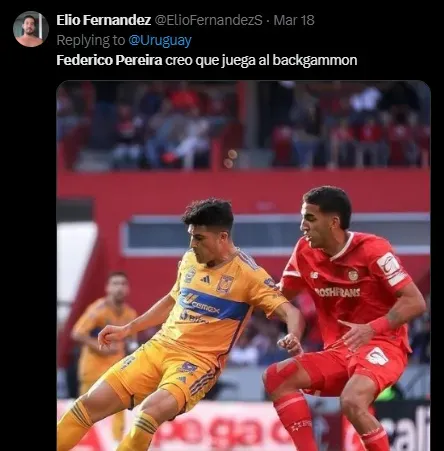Select the bold 'Federico Pereira' text
The width and height of the screenshot is (444, 451).
click(x=109, y=60)
